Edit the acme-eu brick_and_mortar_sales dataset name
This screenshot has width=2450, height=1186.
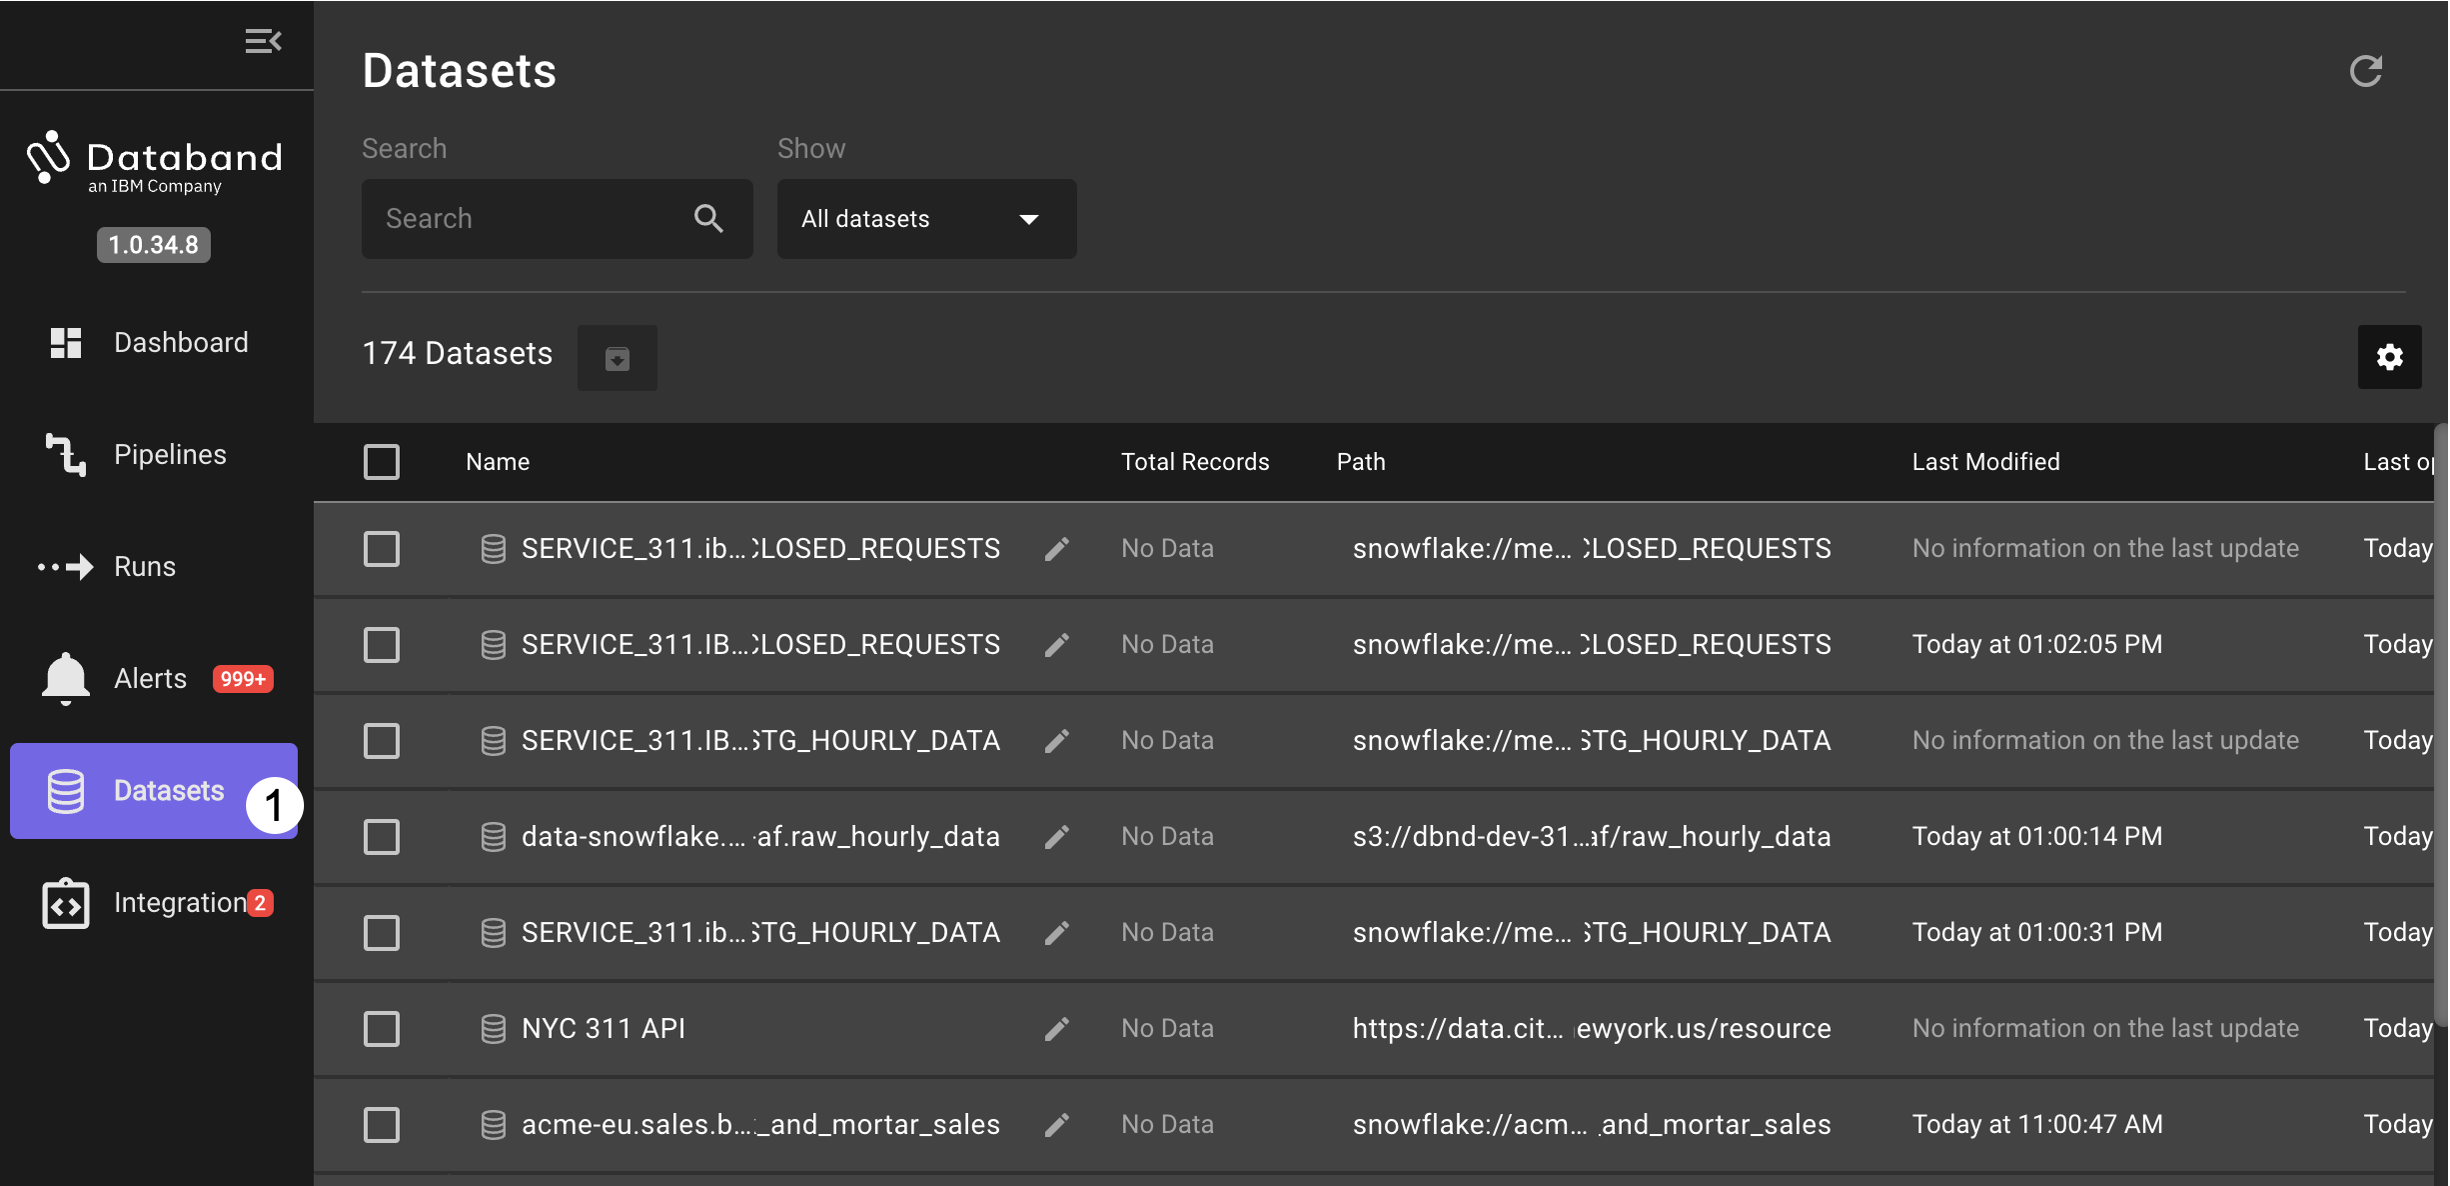pyautogui.click(x=1057, y=1124)
